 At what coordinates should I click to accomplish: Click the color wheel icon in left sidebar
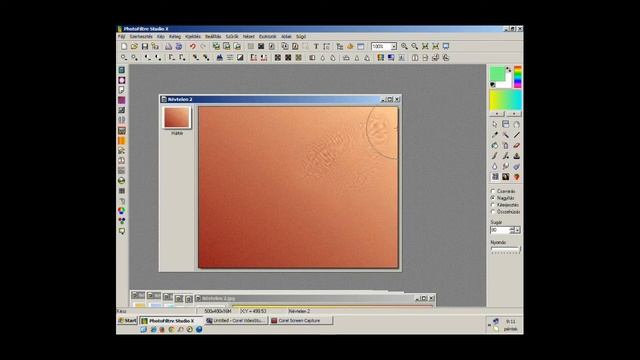122,211
